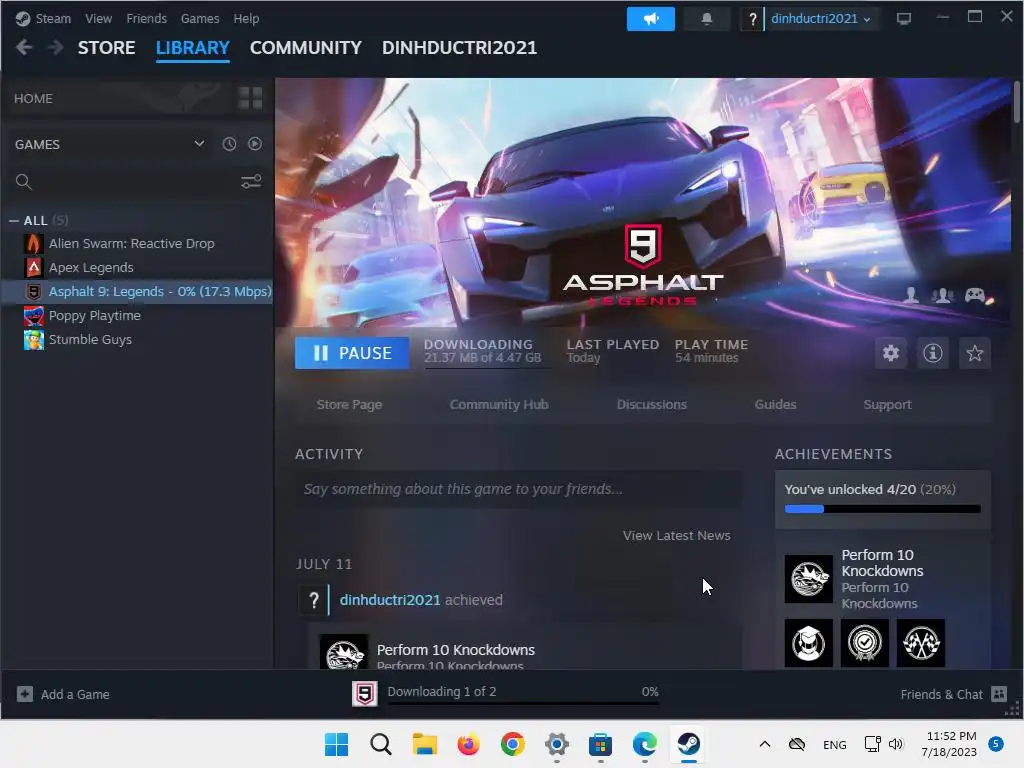Open the Store Page link

click(x=349, y=405)
